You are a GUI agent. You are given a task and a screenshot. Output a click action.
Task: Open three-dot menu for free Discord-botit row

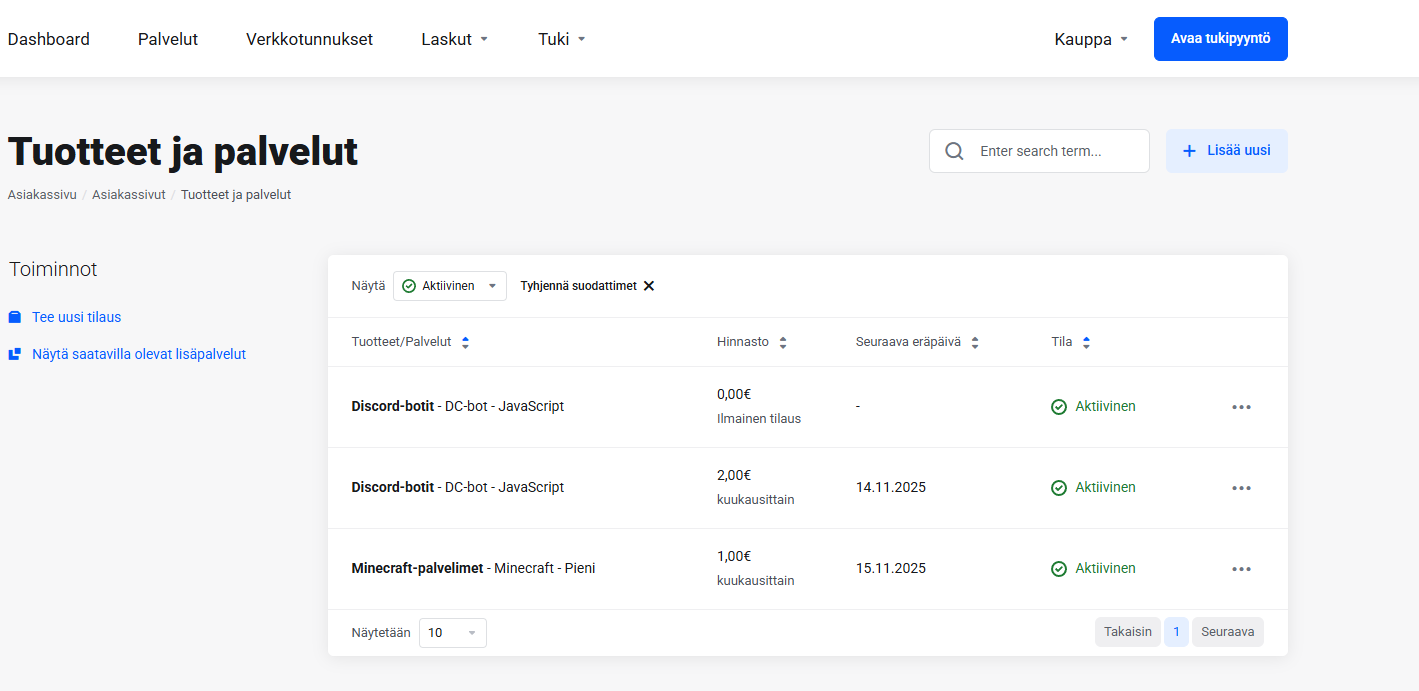tap(1241, 407)
